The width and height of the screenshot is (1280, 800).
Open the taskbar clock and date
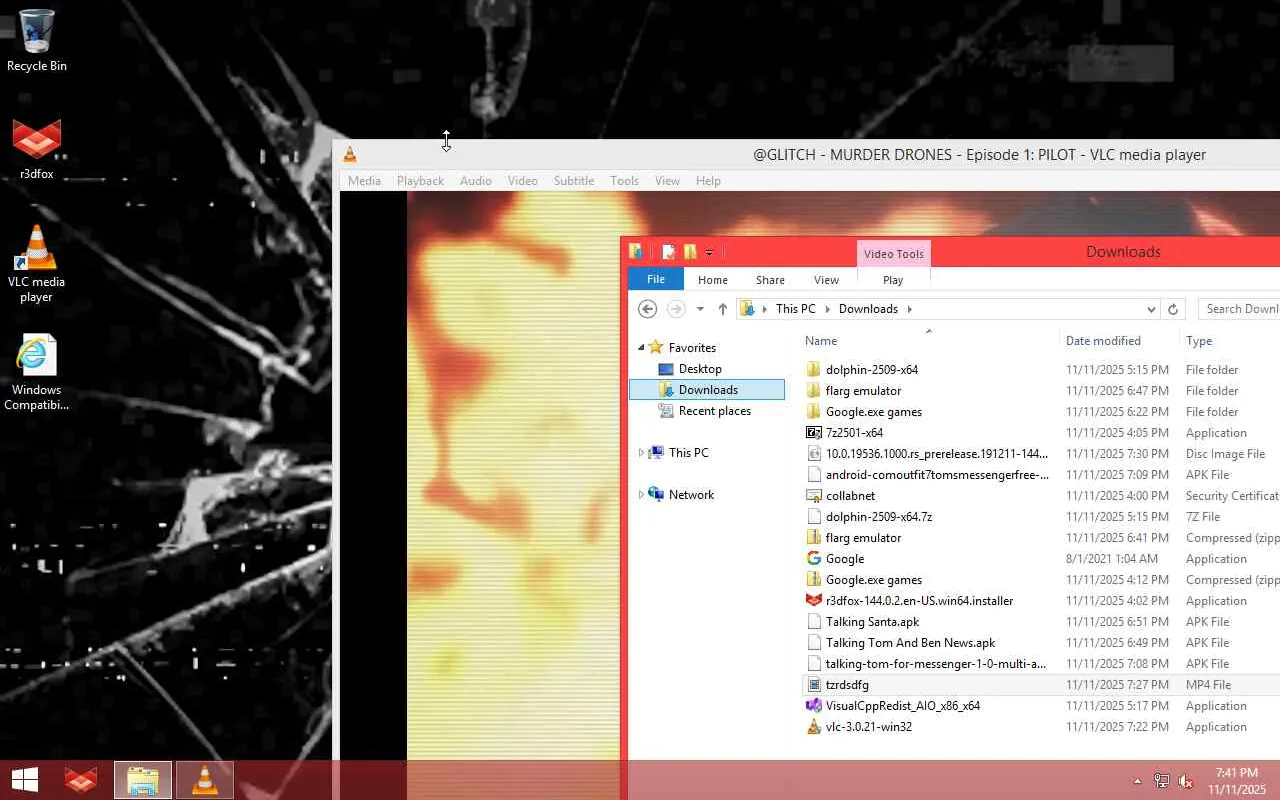pos(1236,781)
